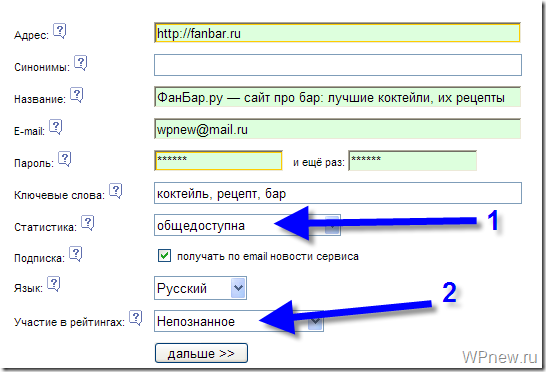Toggle the email service news subscription checkbox
Viewport: 546px width, 372px height.
[164, 256]
